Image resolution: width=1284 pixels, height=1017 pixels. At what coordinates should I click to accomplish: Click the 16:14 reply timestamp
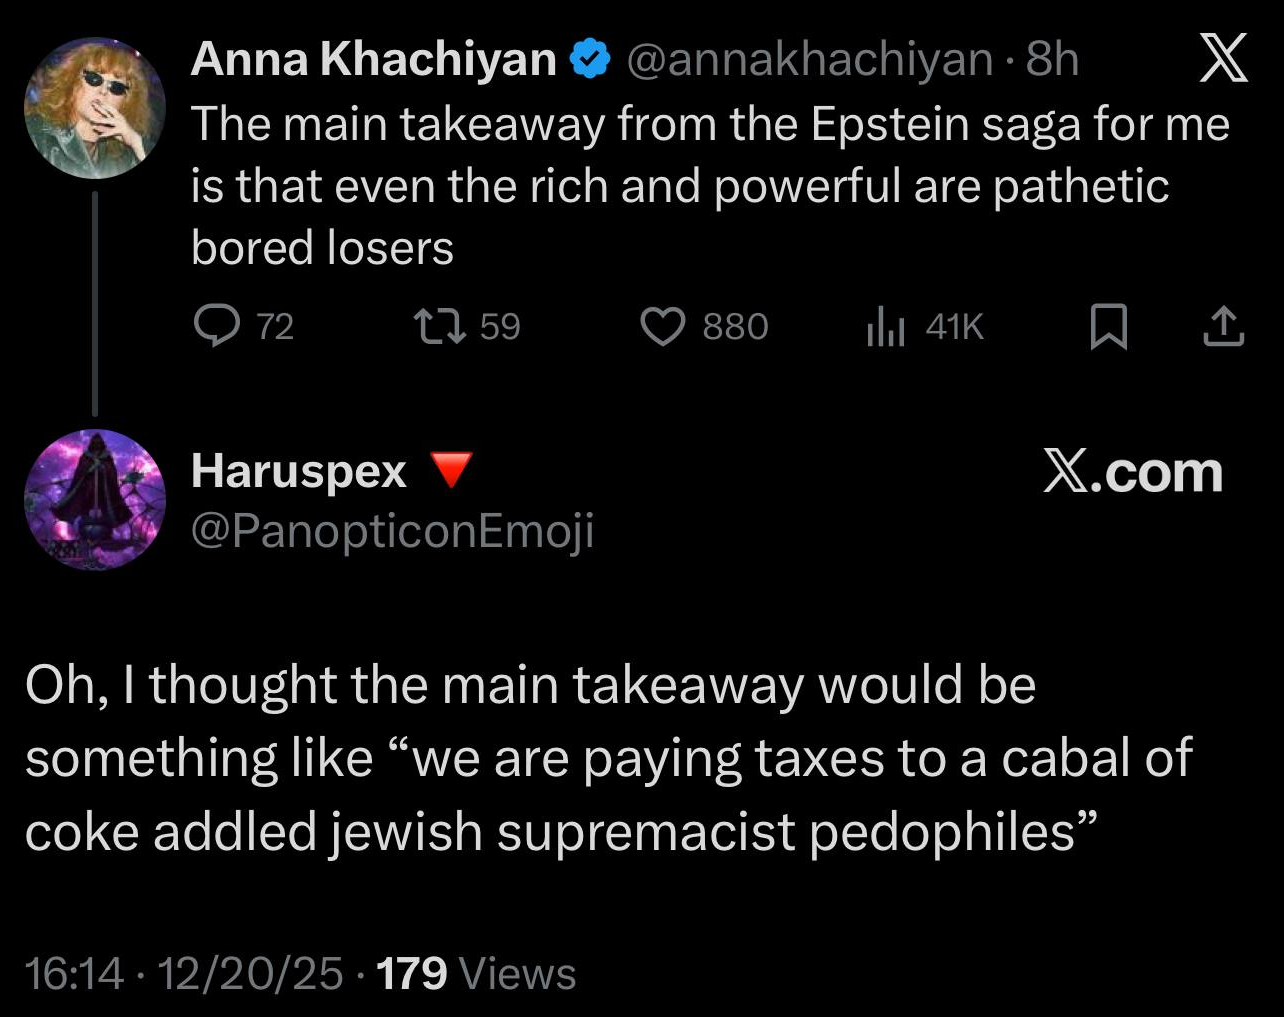point(74,973)
